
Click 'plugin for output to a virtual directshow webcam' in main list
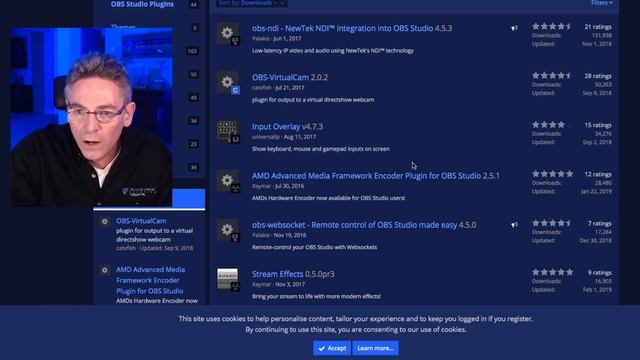(313, 100)
